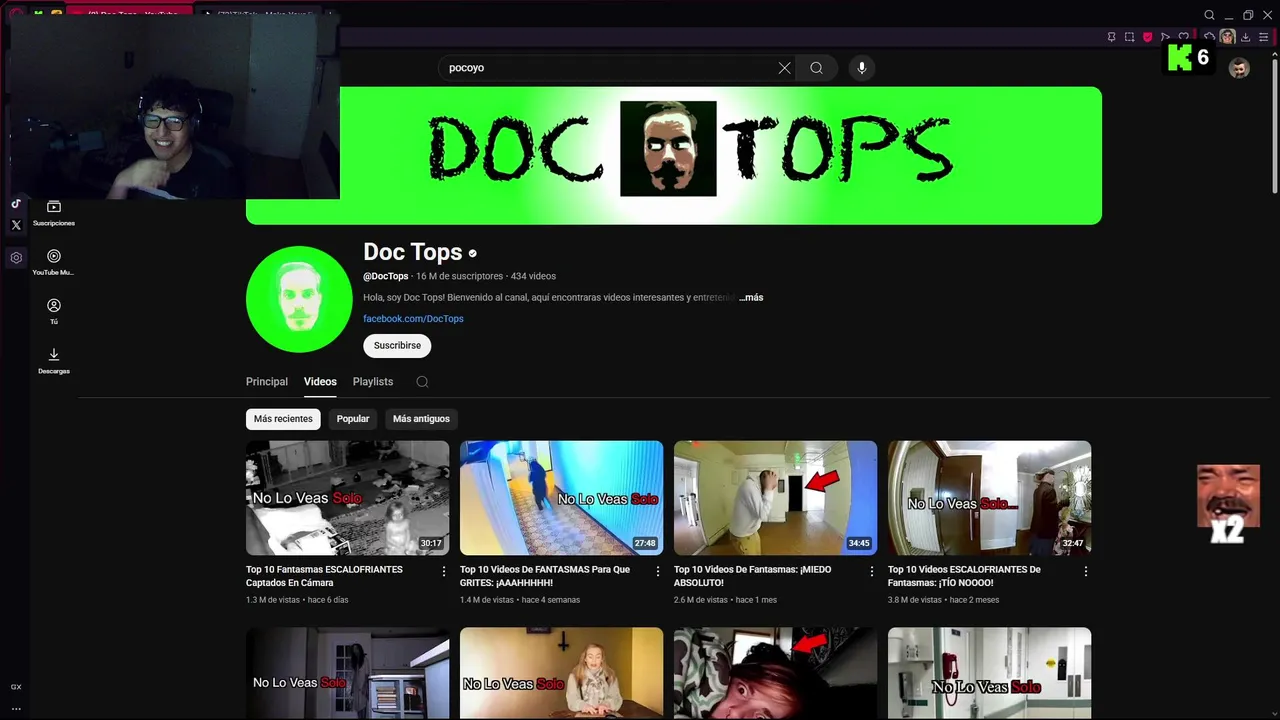
Task: Open YouTube account avatar menu
Action: [1239, 68]
